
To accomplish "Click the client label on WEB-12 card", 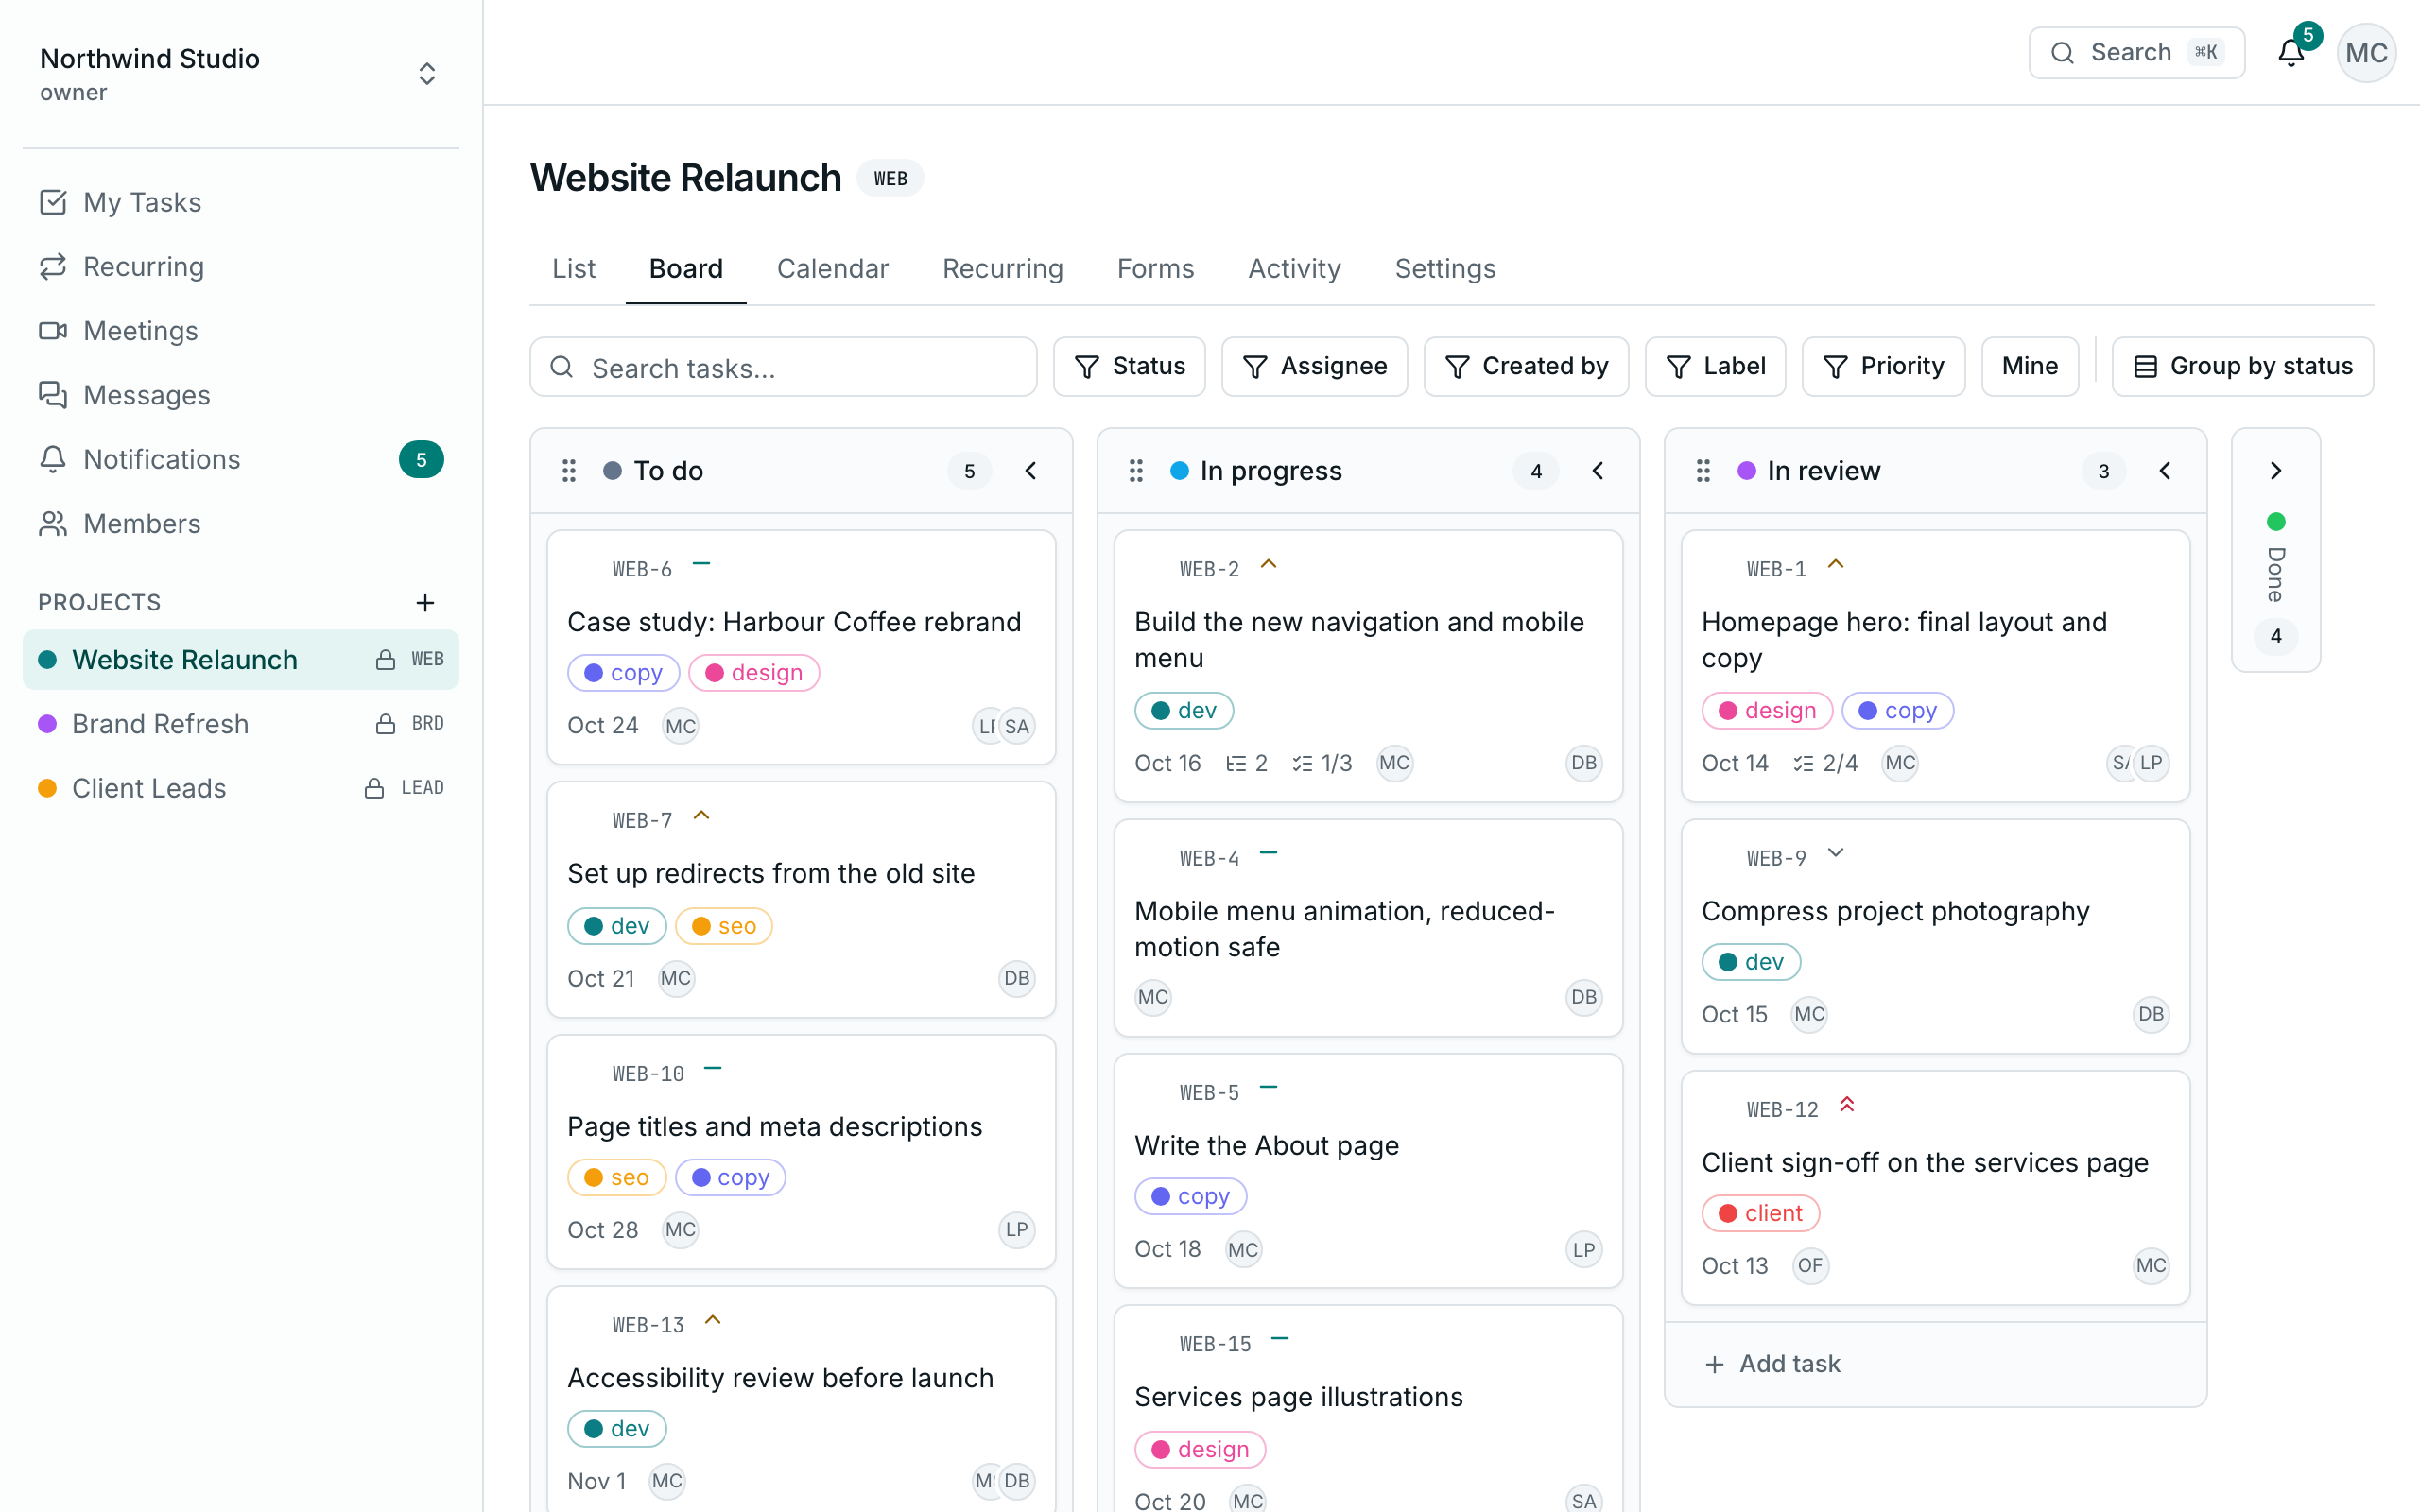I will [x=1760, y=1213].
